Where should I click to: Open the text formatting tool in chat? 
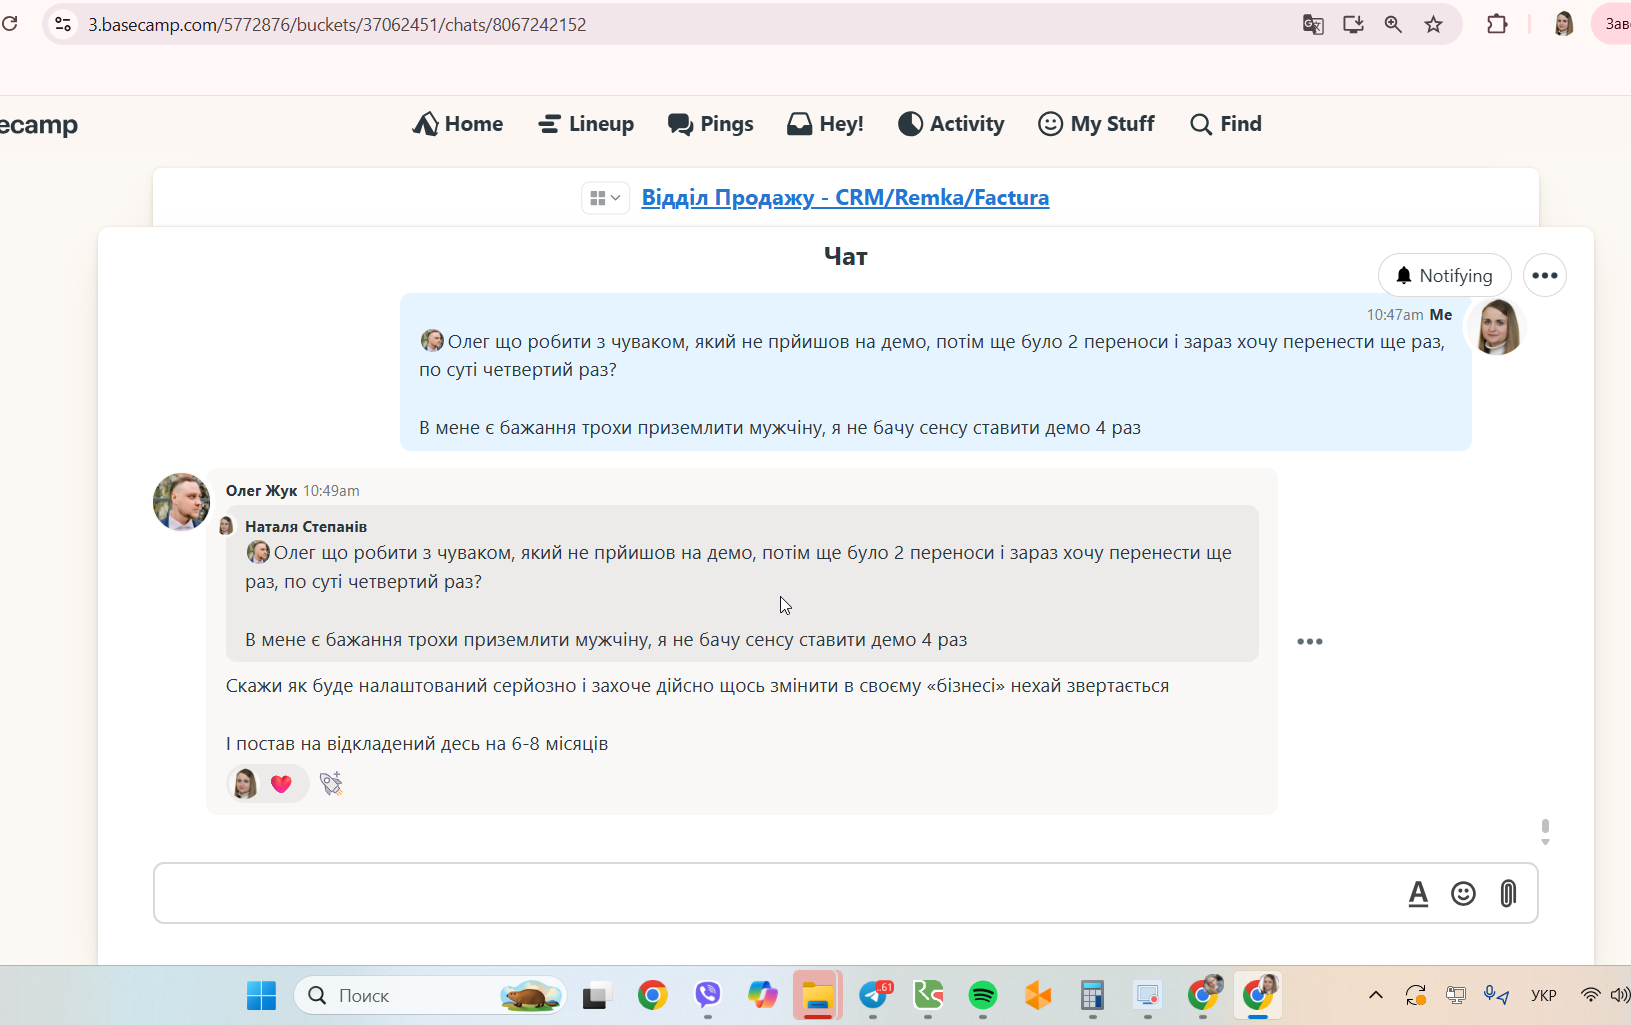click(1418, 893)
